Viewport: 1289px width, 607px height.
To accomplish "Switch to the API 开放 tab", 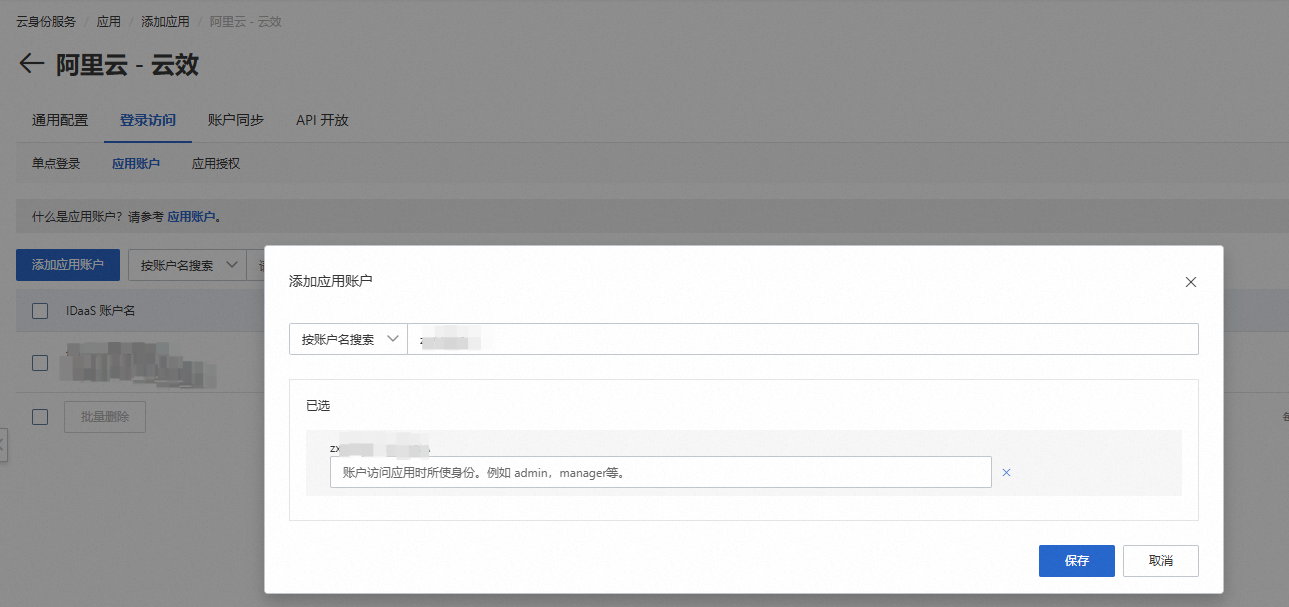I will (322, 120).
